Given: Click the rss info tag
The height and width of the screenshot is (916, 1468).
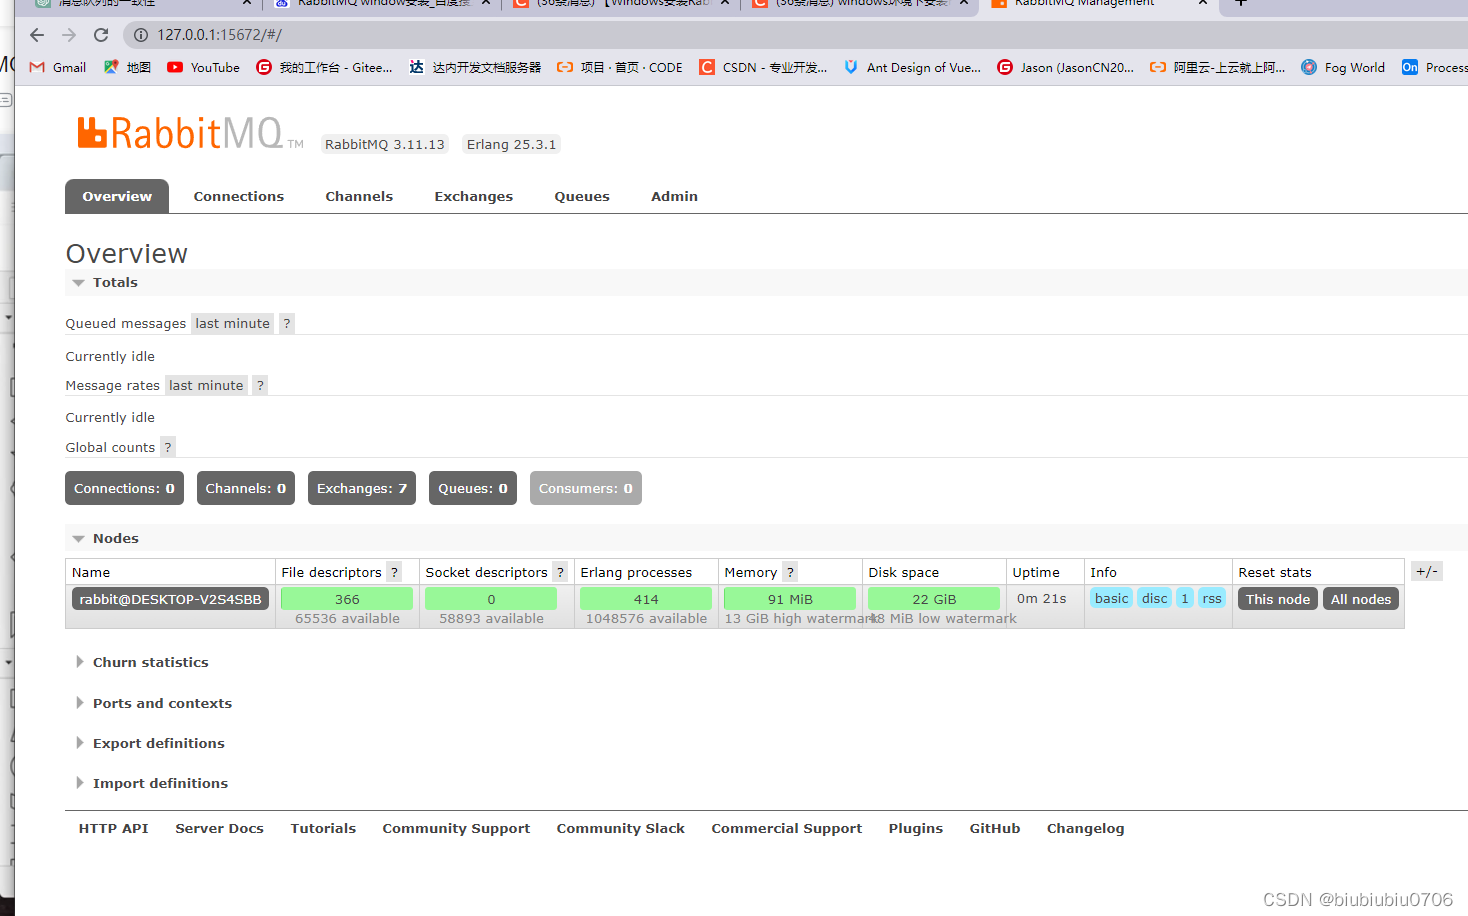Looking at the screenshot, I should [1212, 598].
